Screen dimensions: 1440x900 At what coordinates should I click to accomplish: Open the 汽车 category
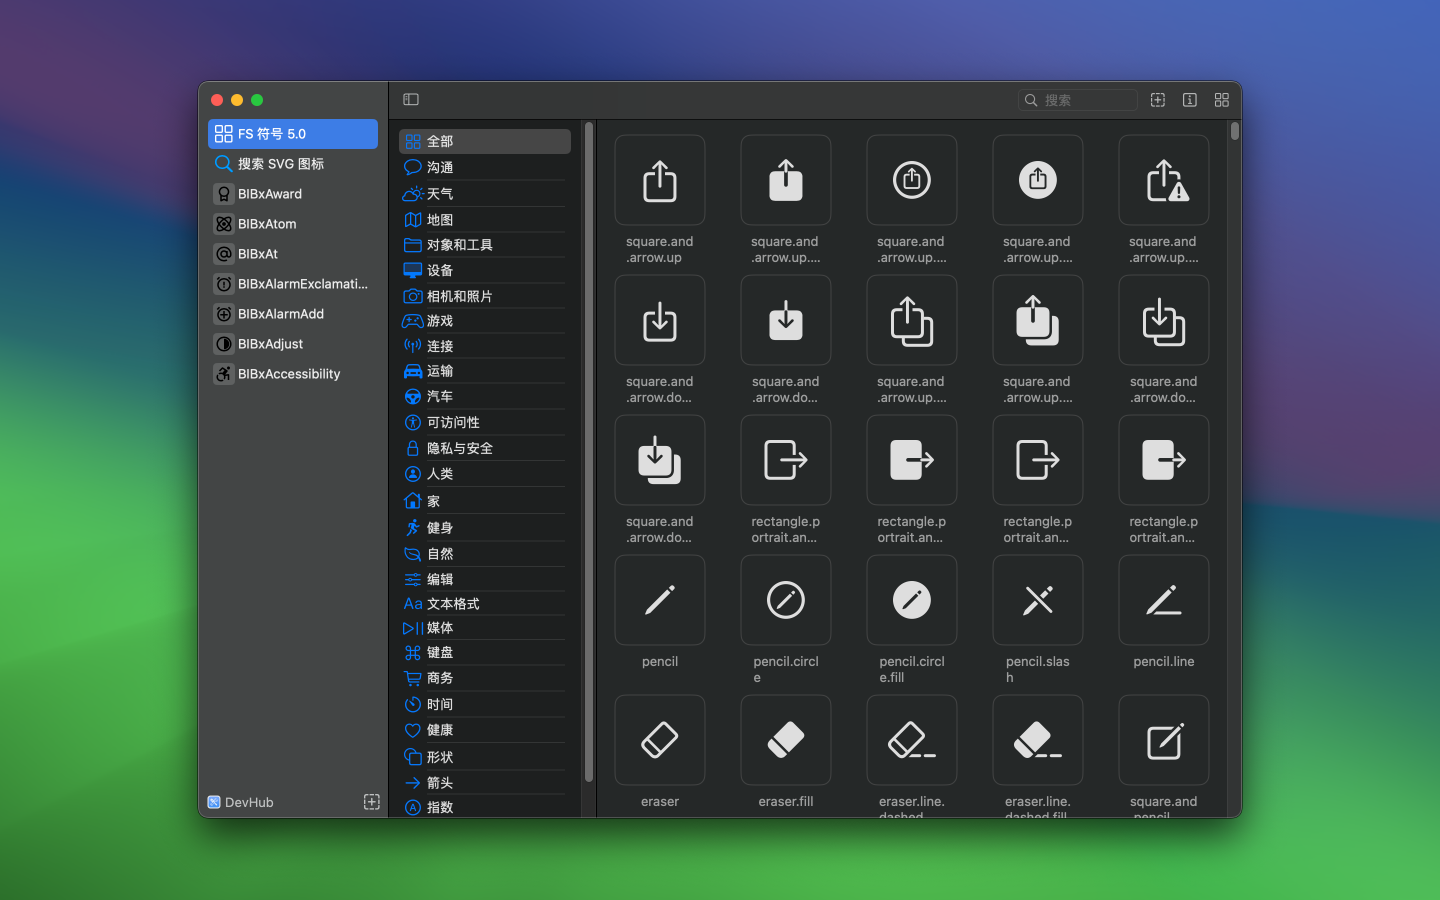[x=485, y=396]
